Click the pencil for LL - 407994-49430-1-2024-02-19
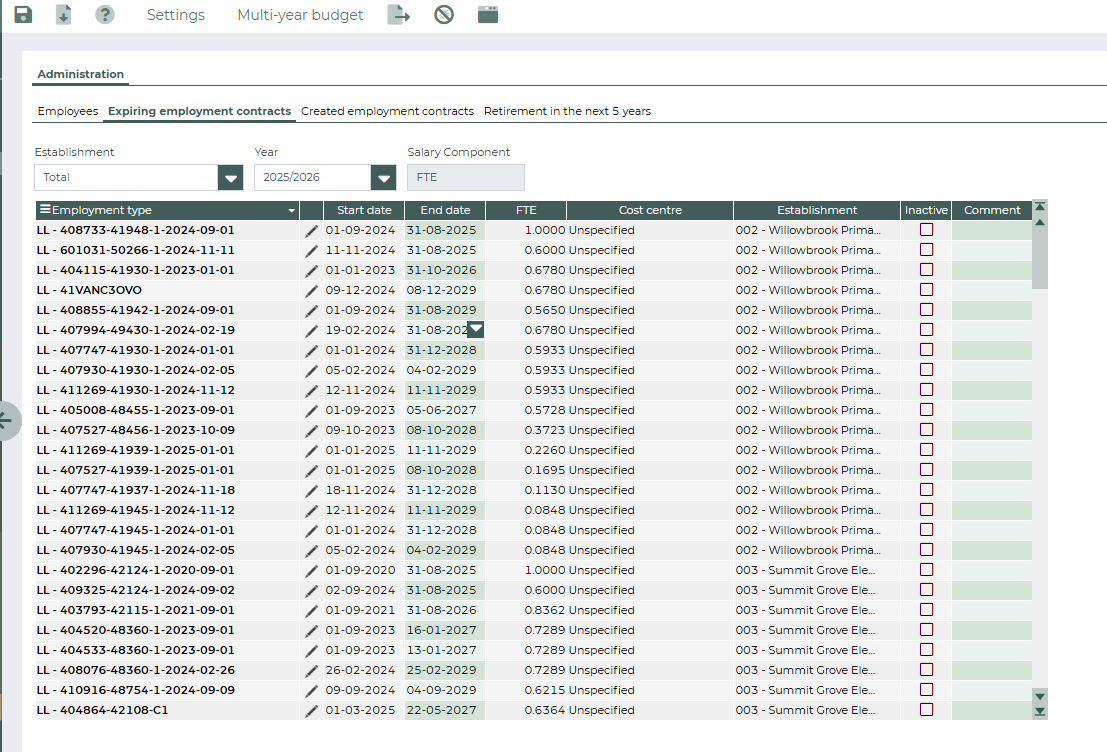The image size is (1107, 752). pyautogui.click(x=311, y=330)
